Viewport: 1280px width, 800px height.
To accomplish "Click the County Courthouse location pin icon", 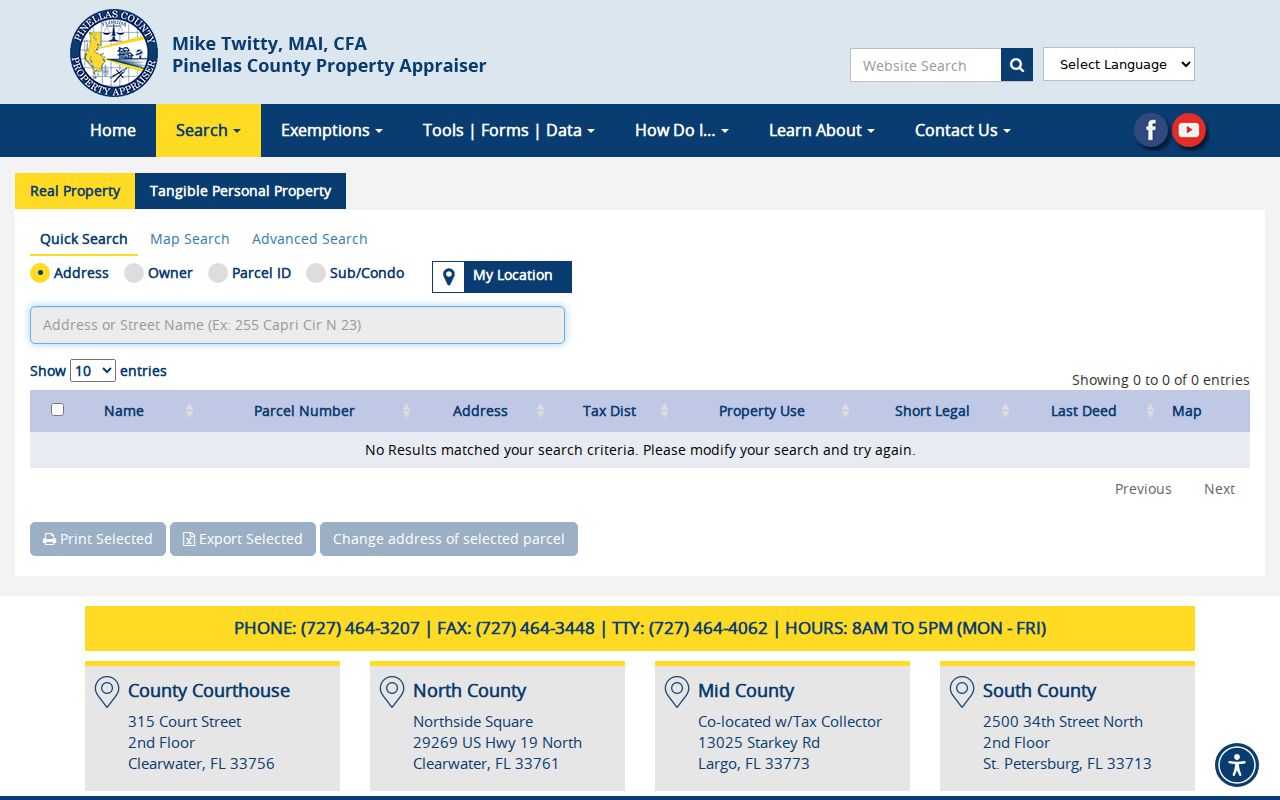I will tap(107, 692).
